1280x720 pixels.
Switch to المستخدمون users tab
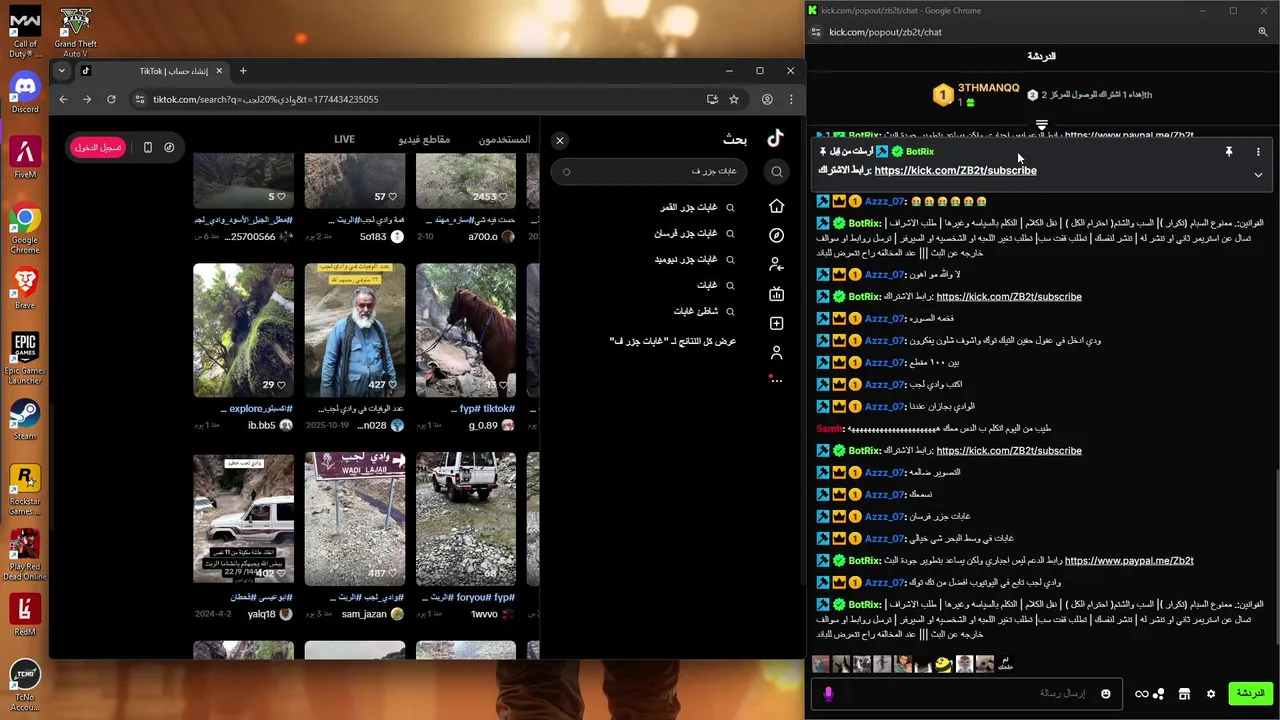click(x=504, y=139)
